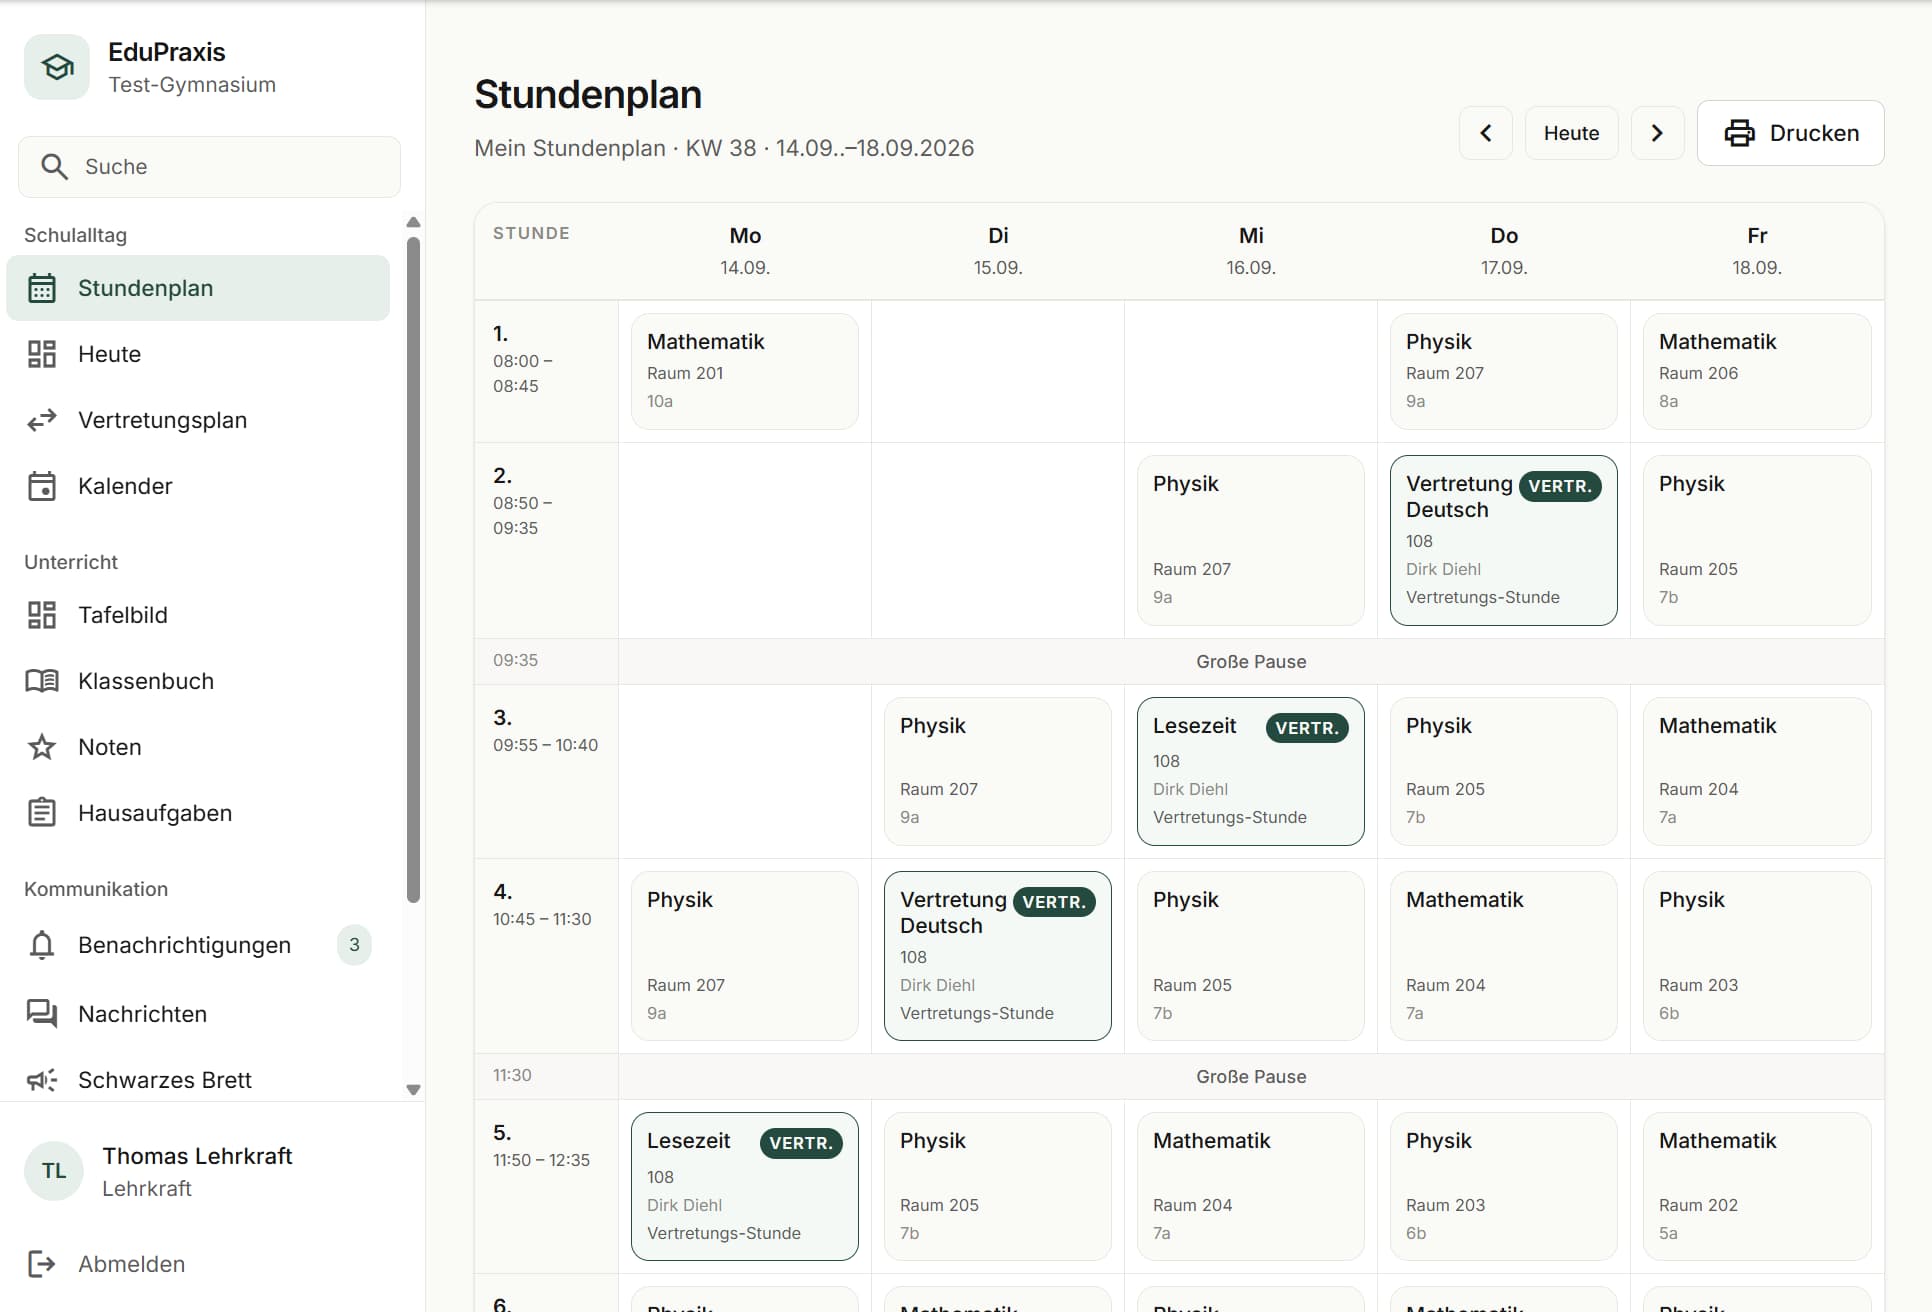Click the notification count badge 3
The width and height of the screenshot is (1932, 1312).
point(354,945)
